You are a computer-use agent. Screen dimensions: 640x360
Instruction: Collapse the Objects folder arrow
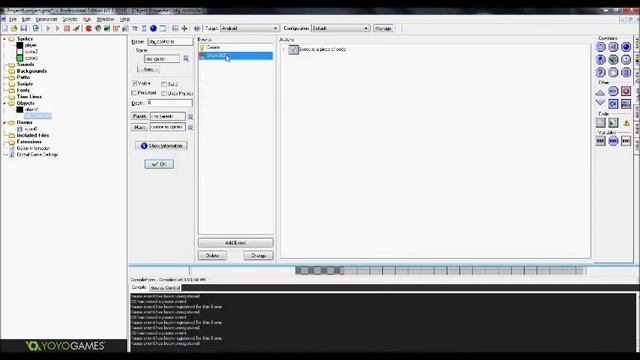4,103
